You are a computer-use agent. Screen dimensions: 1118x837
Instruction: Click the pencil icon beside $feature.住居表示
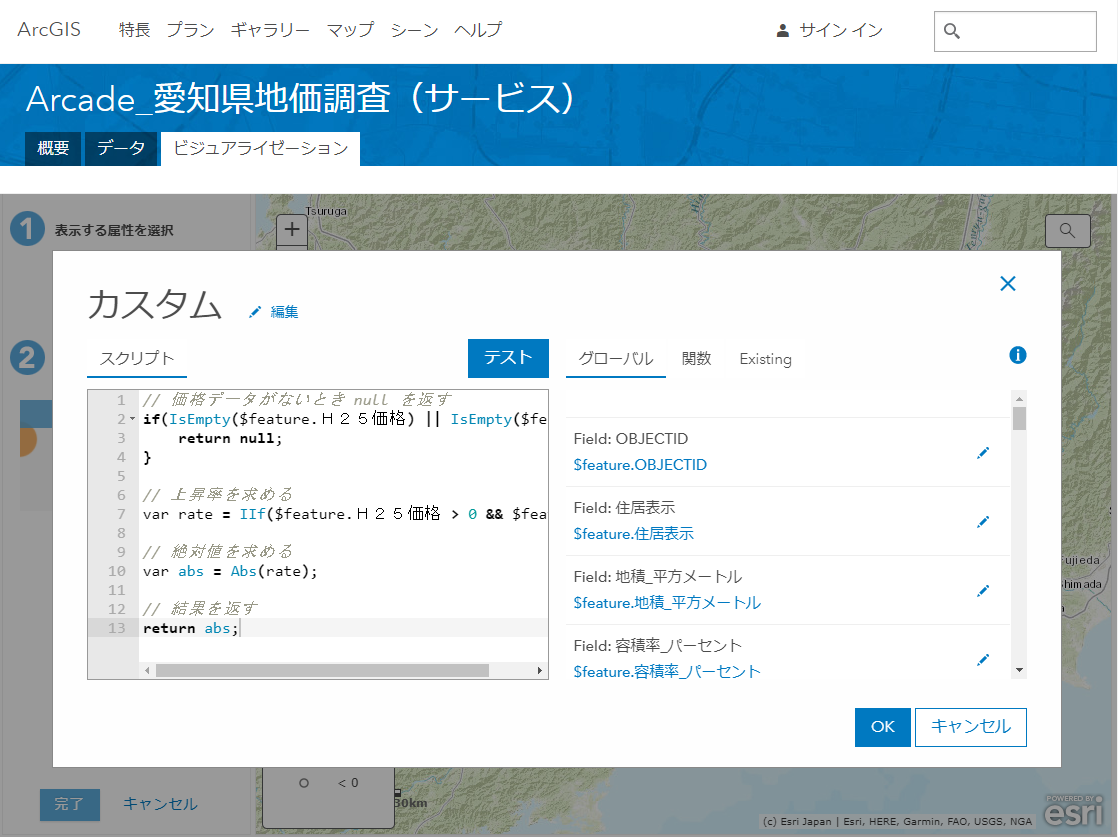tap(983, 522)
